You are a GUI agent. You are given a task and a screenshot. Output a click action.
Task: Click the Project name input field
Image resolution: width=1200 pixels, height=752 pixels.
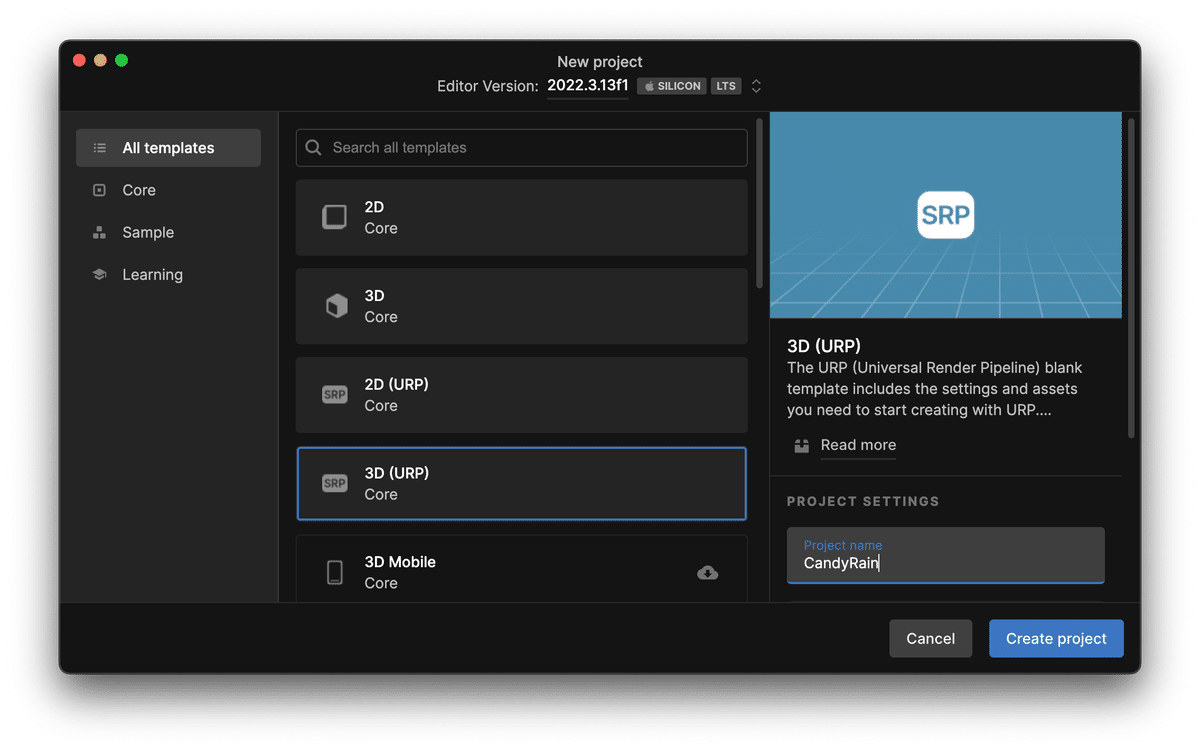point(945,555)
